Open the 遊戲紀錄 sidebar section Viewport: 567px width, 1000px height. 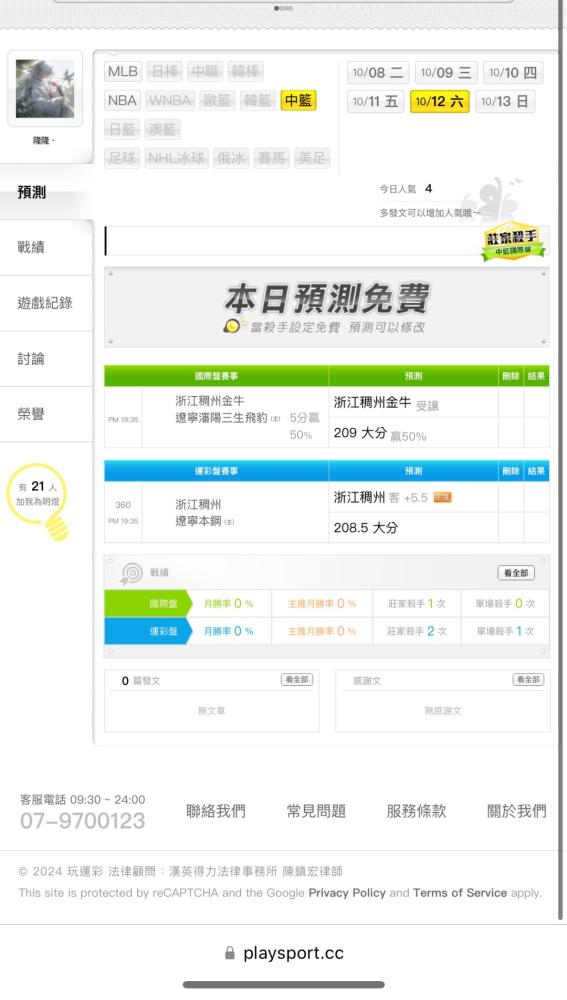[x=46, y=303]
